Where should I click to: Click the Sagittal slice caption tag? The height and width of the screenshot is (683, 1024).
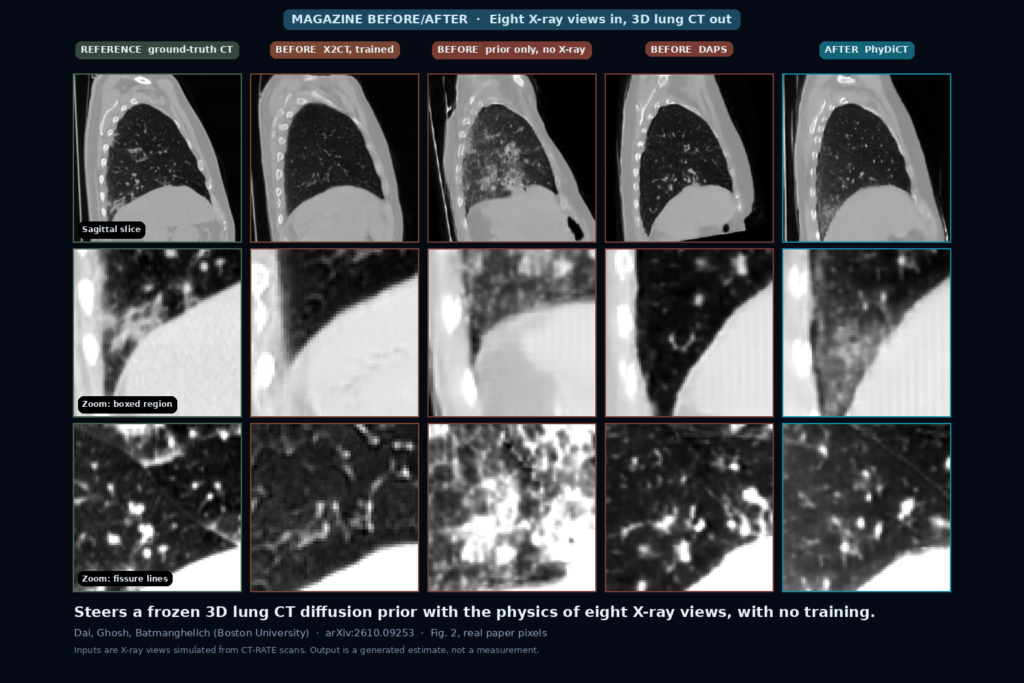coord(111,229)
